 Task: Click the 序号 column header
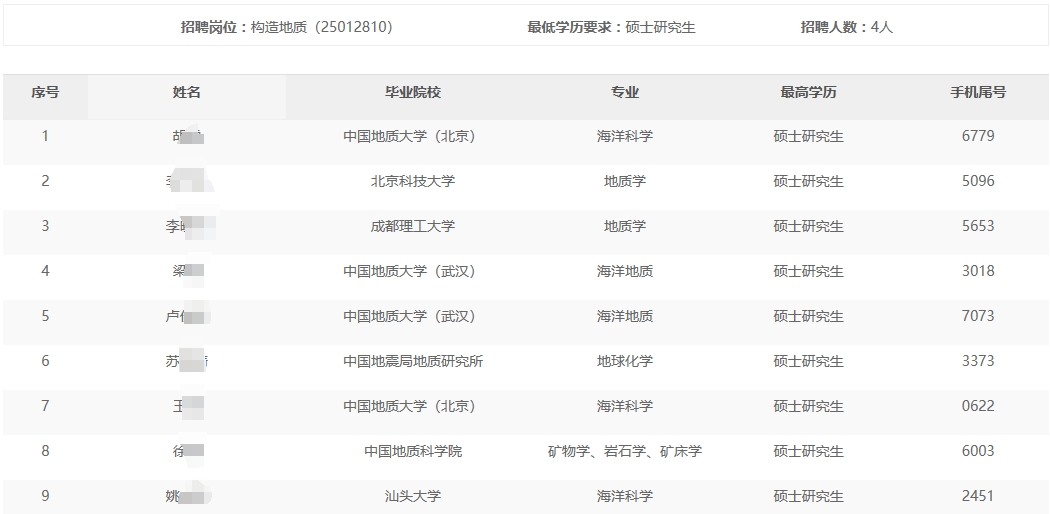pos(45,92)
